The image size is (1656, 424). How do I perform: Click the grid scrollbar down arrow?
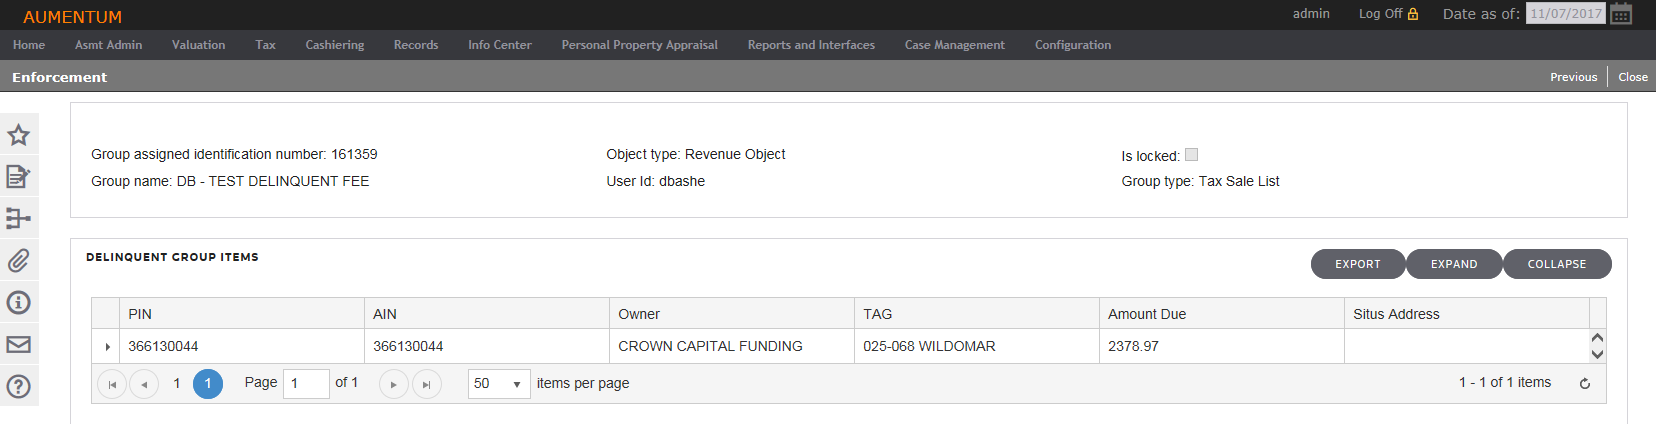1597,354
